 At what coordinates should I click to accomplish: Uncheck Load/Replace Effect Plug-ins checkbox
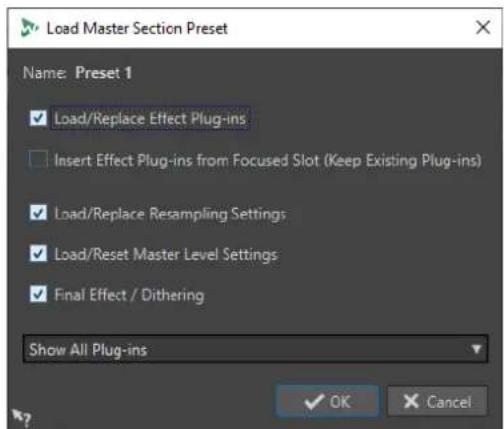(x=38, y=118)
